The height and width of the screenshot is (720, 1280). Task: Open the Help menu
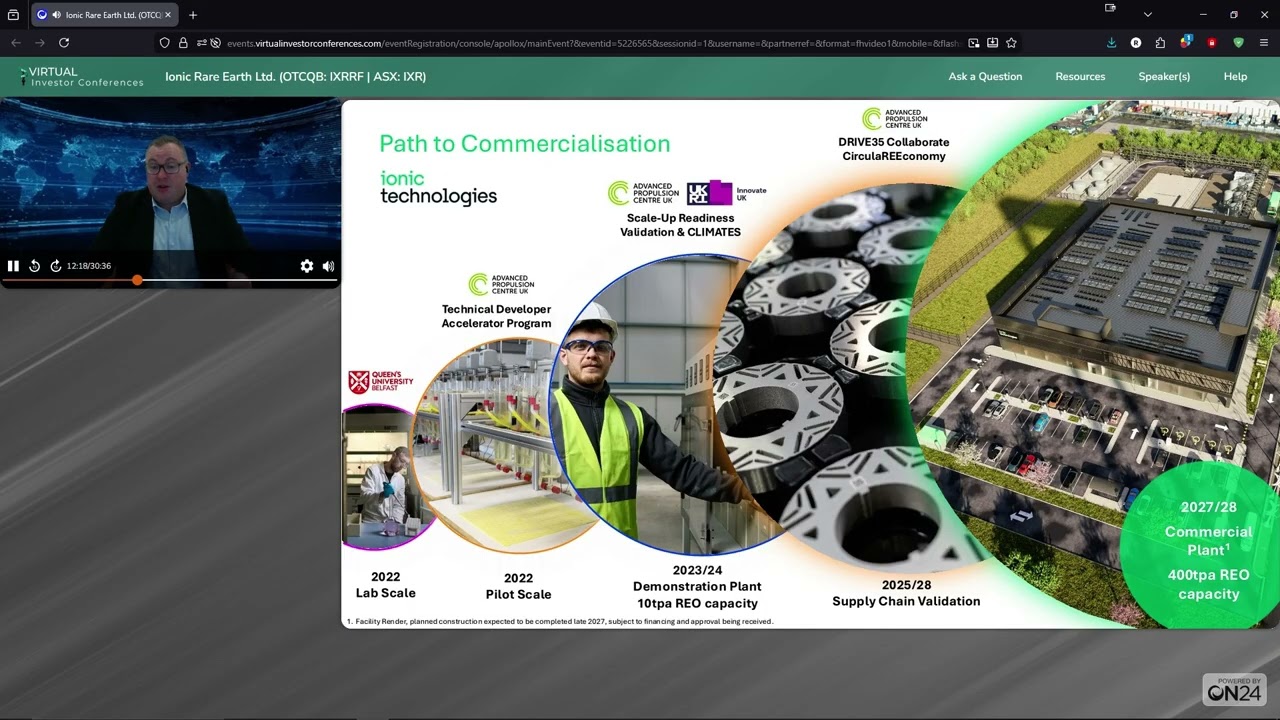tap(1235, 77)
